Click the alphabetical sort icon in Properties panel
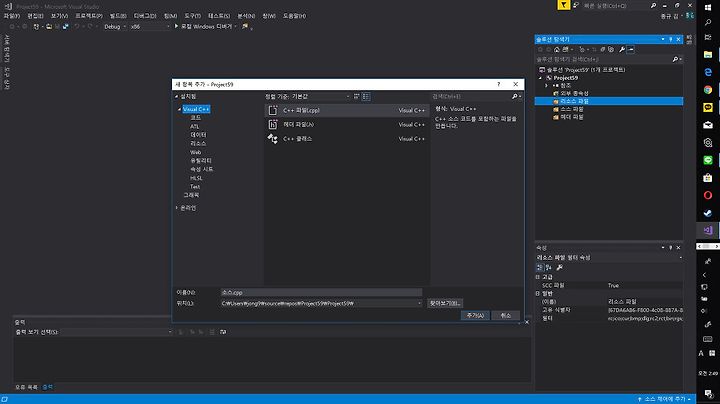The width and height of the screenshot is (720, 404). (549, 267)
